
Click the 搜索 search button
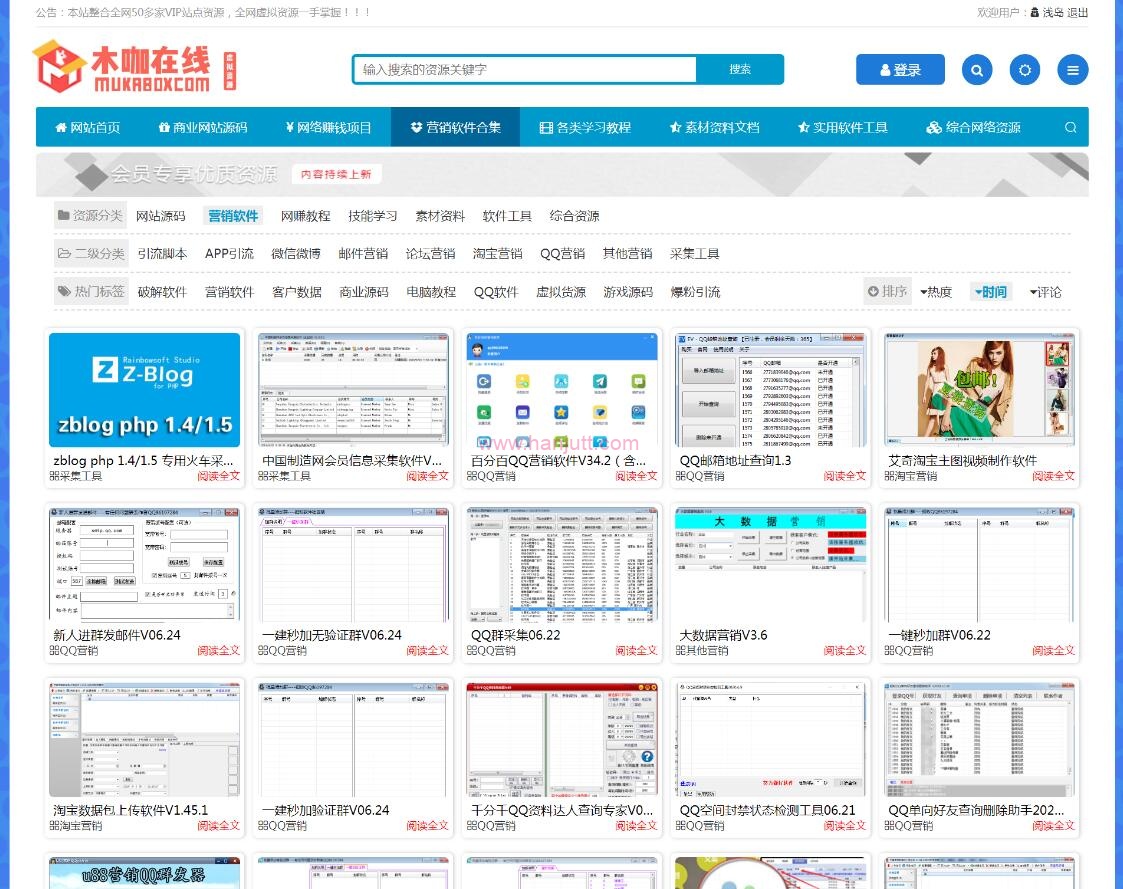(740, 69)
